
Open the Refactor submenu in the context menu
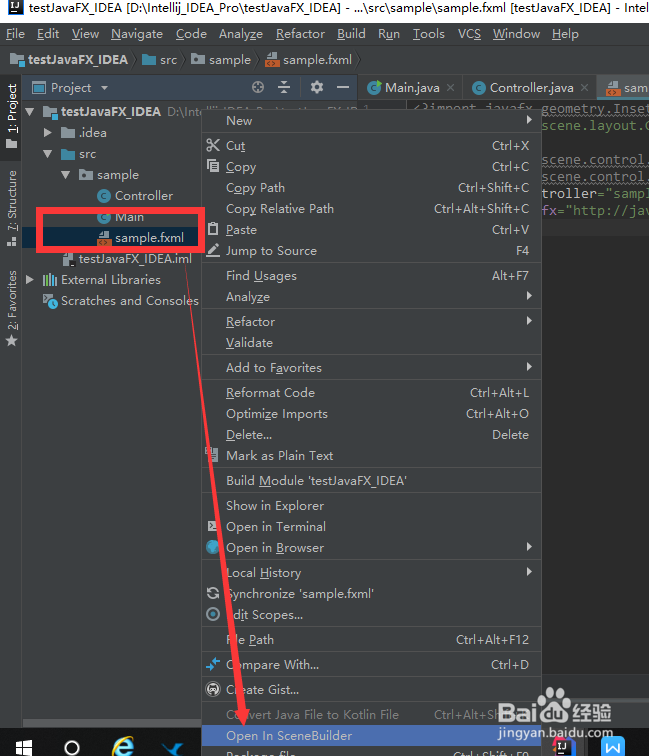tap(371, 322)
